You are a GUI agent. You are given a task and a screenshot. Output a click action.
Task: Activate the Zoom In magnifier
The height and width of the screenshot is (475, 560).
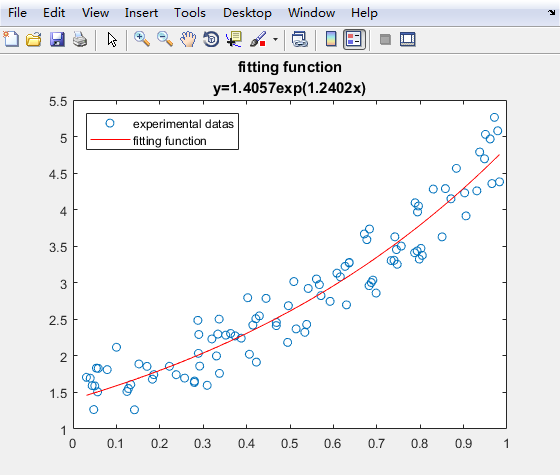click(142, 39)
